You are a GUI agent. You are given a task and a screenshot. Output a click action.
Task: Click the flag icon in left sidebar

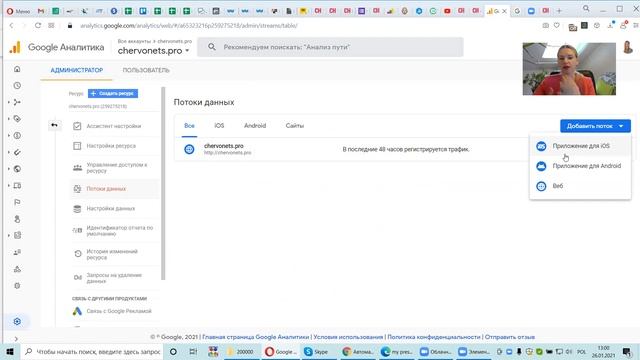(17, 202)
